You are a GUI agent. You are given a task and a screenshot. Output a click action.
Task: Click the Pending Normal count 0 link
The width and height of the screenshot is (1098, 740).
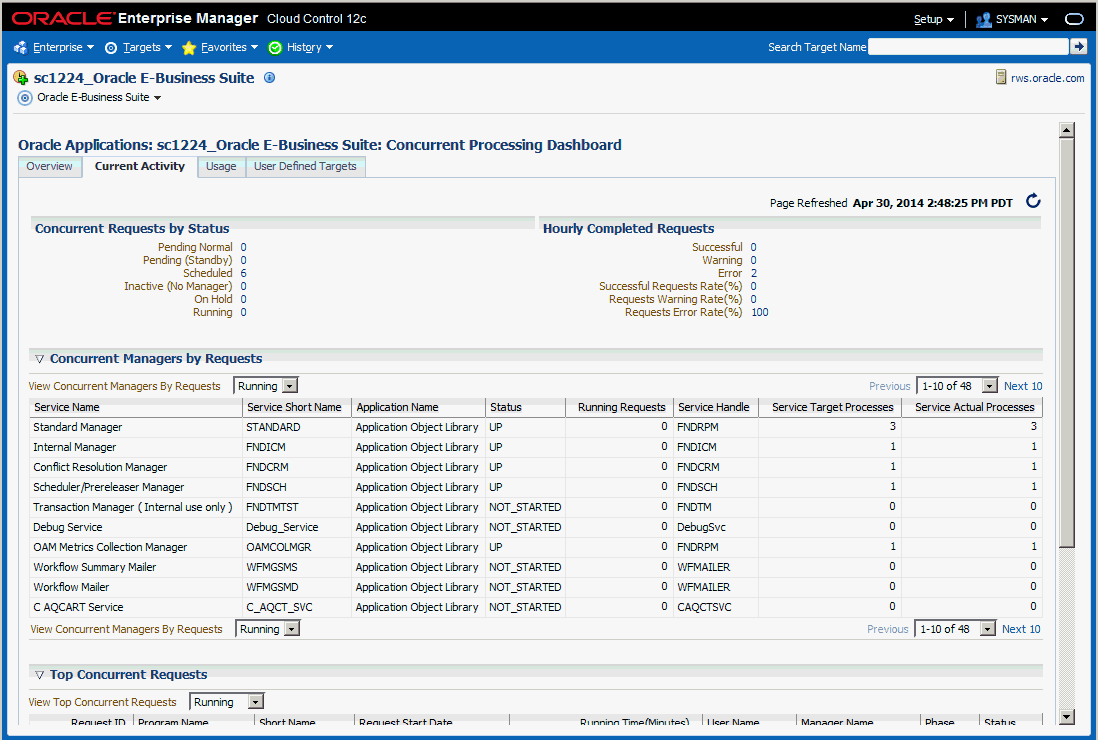pos(244,247)
